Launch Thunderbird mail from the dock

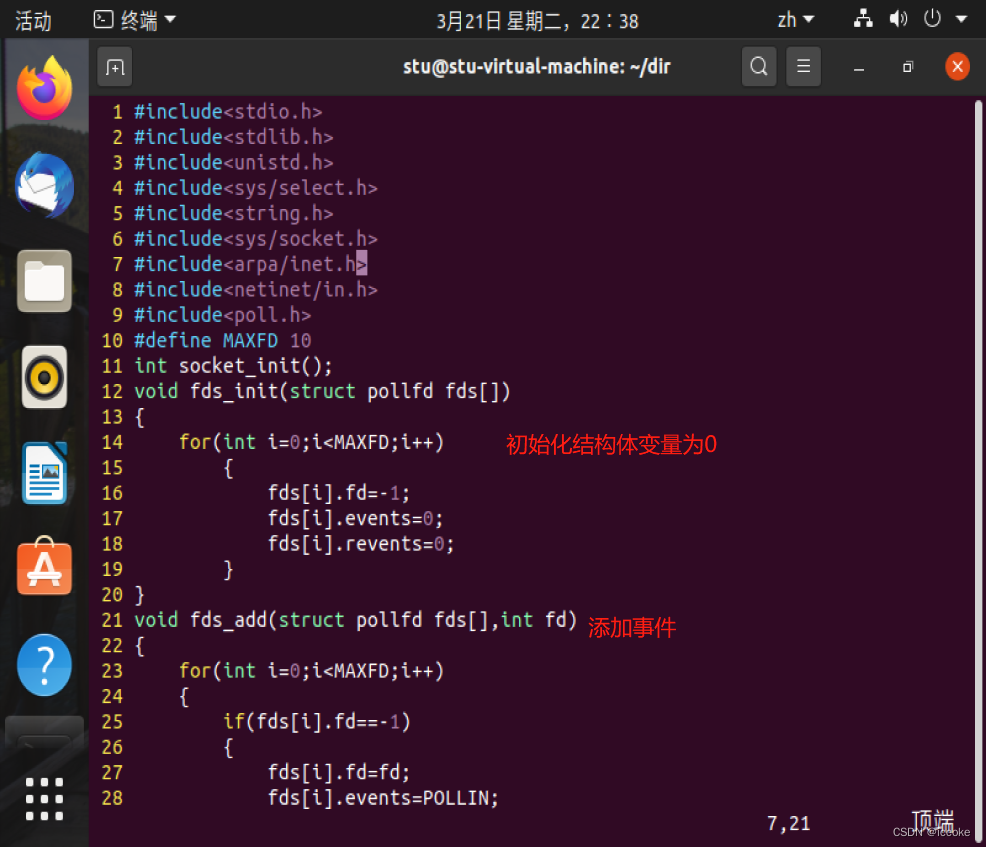coord(44,185)
